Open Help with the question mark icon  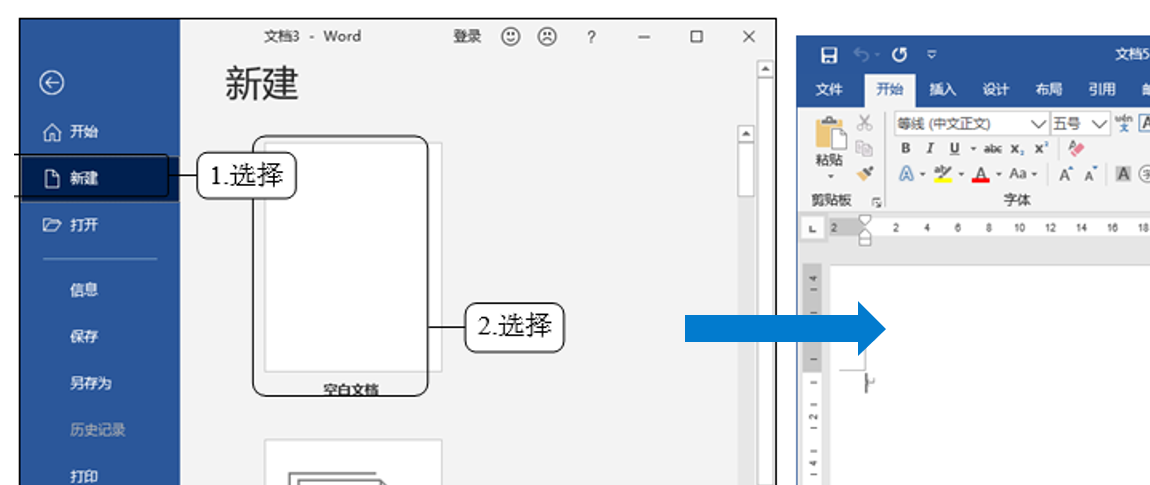(x=591, y=37)
